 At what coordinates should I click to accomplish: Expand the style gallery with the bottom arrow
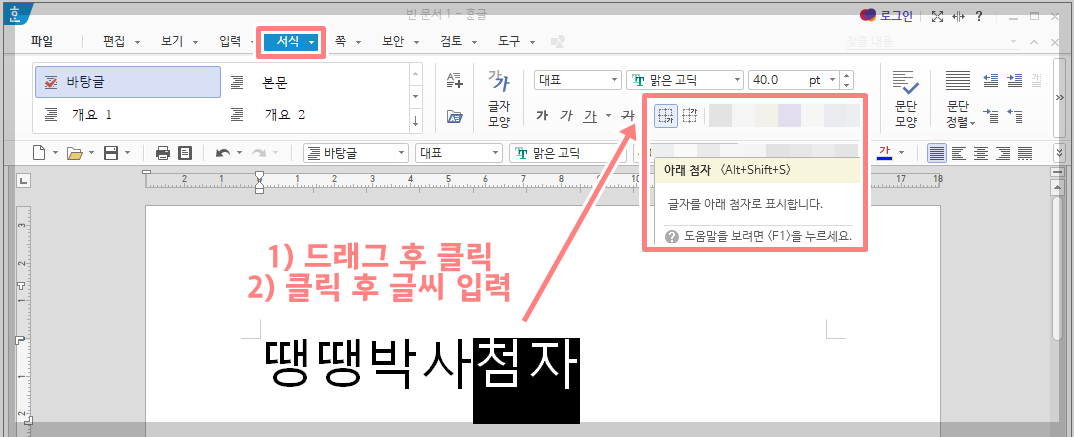(415, 122)
